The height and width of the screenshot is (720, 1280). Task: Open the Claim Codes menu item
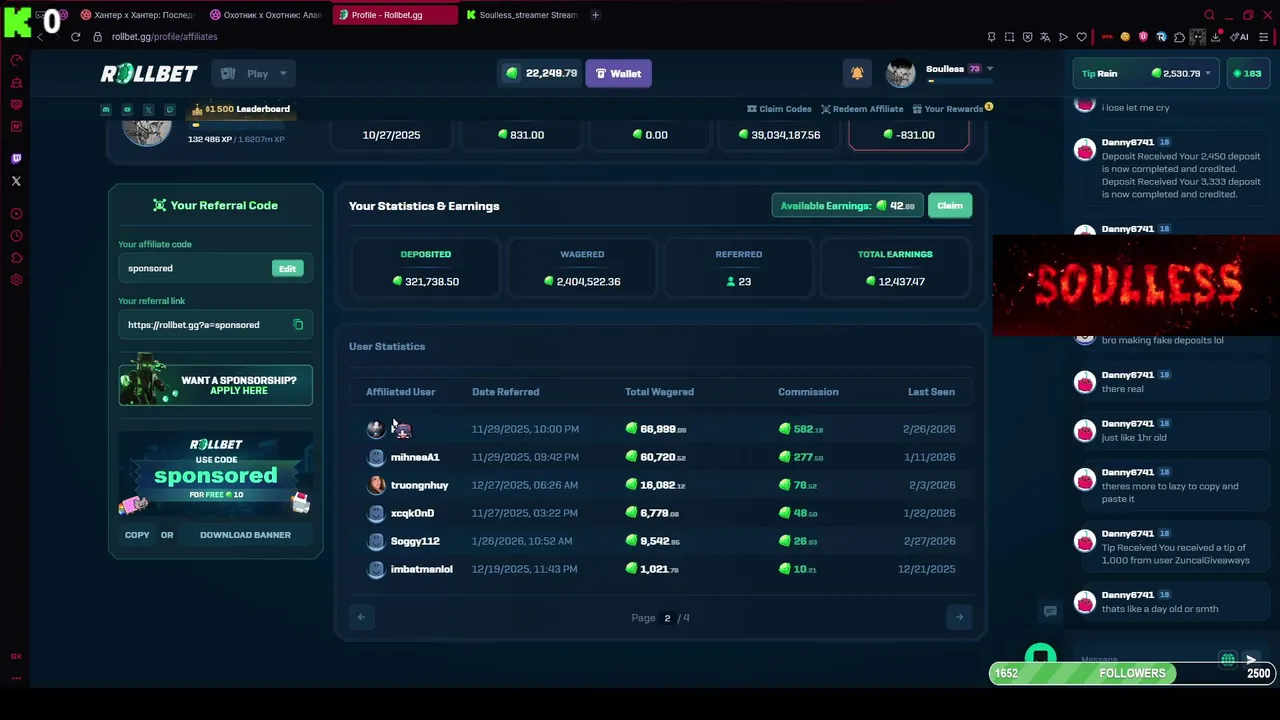(x=779, y=109)
